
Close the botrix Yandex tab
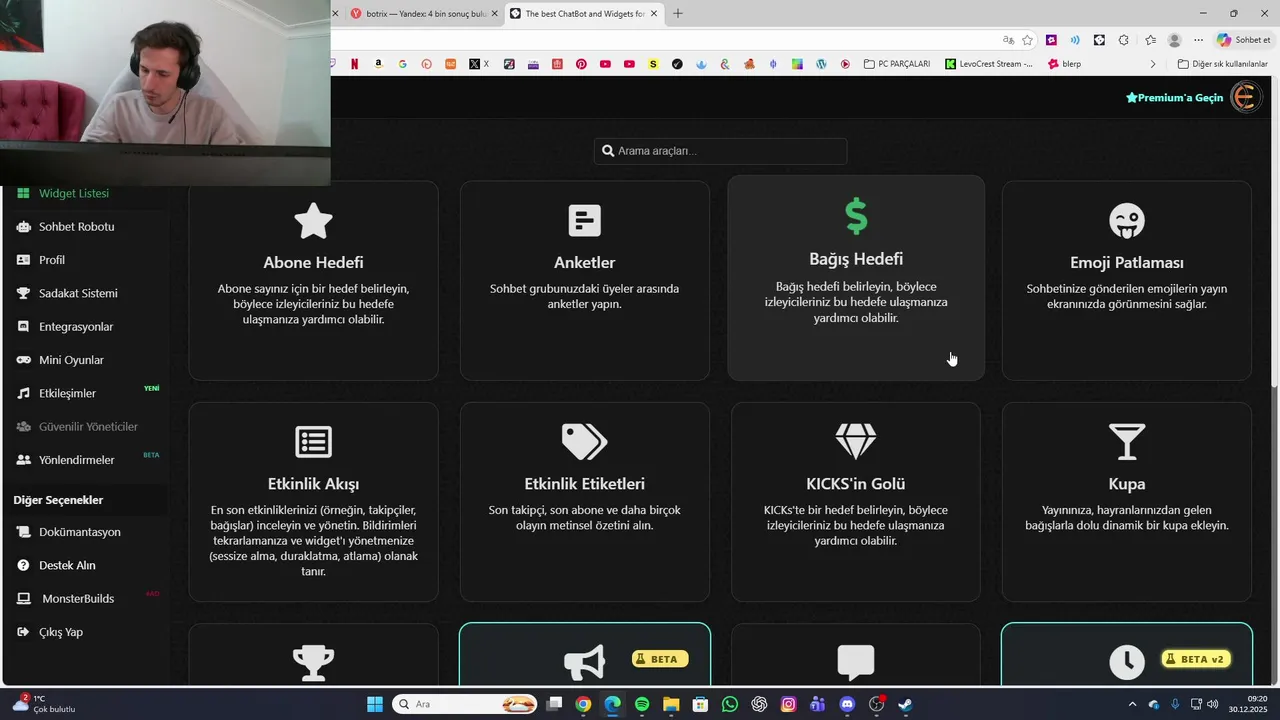point(494,14)
